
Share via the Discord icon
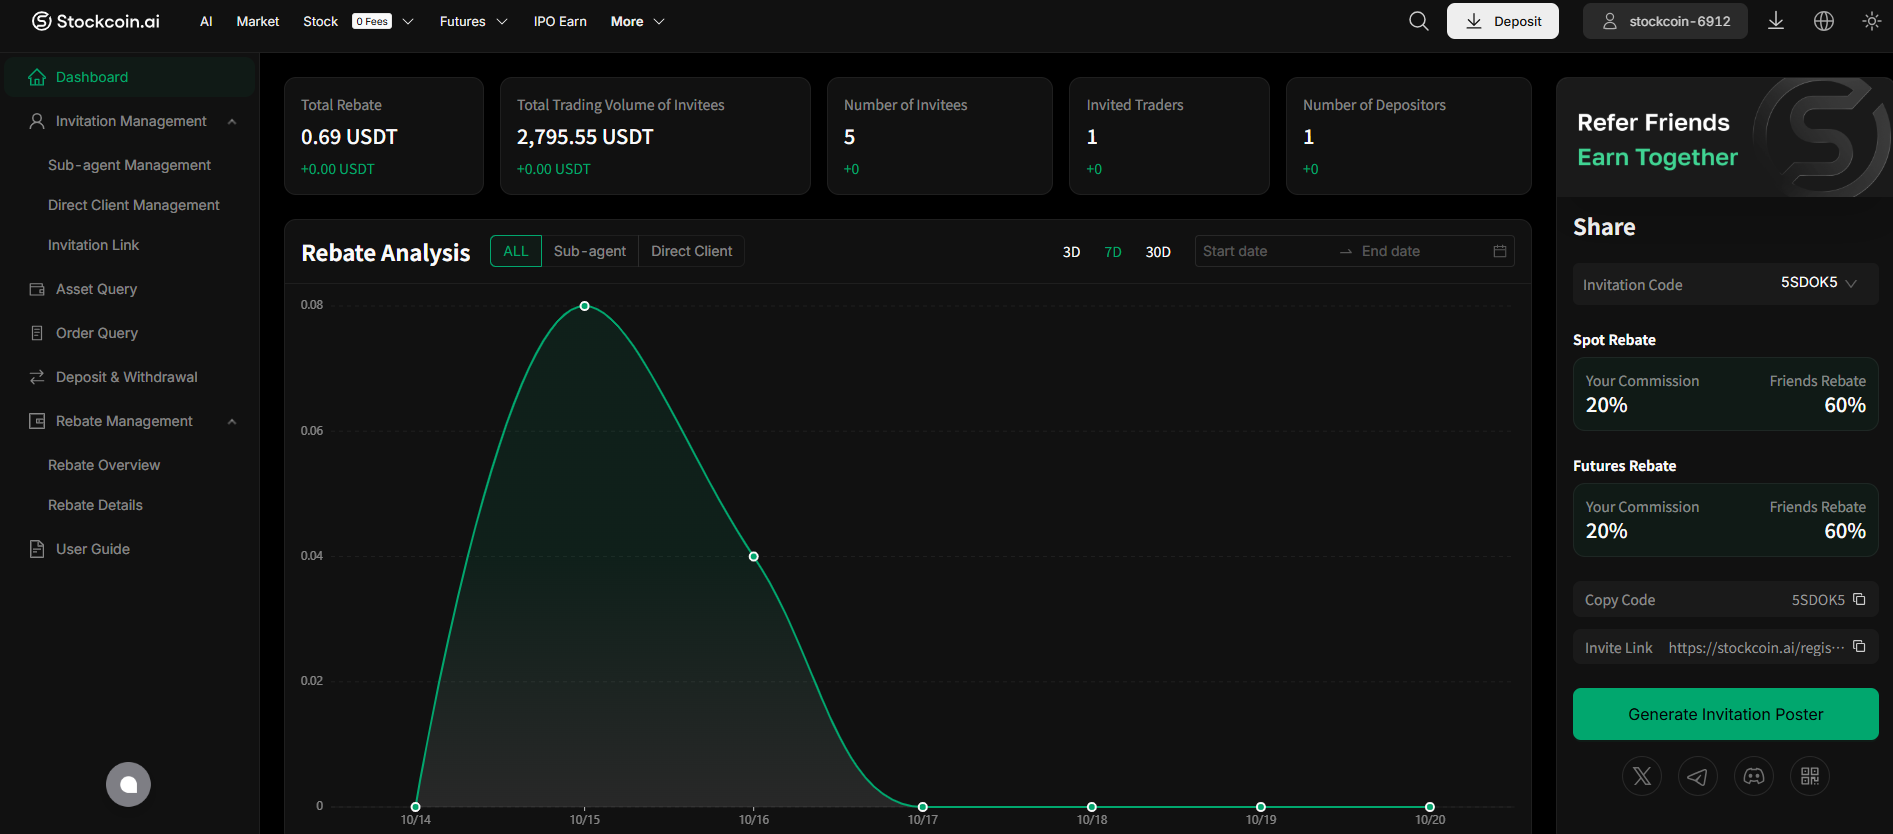(1754, 776)
